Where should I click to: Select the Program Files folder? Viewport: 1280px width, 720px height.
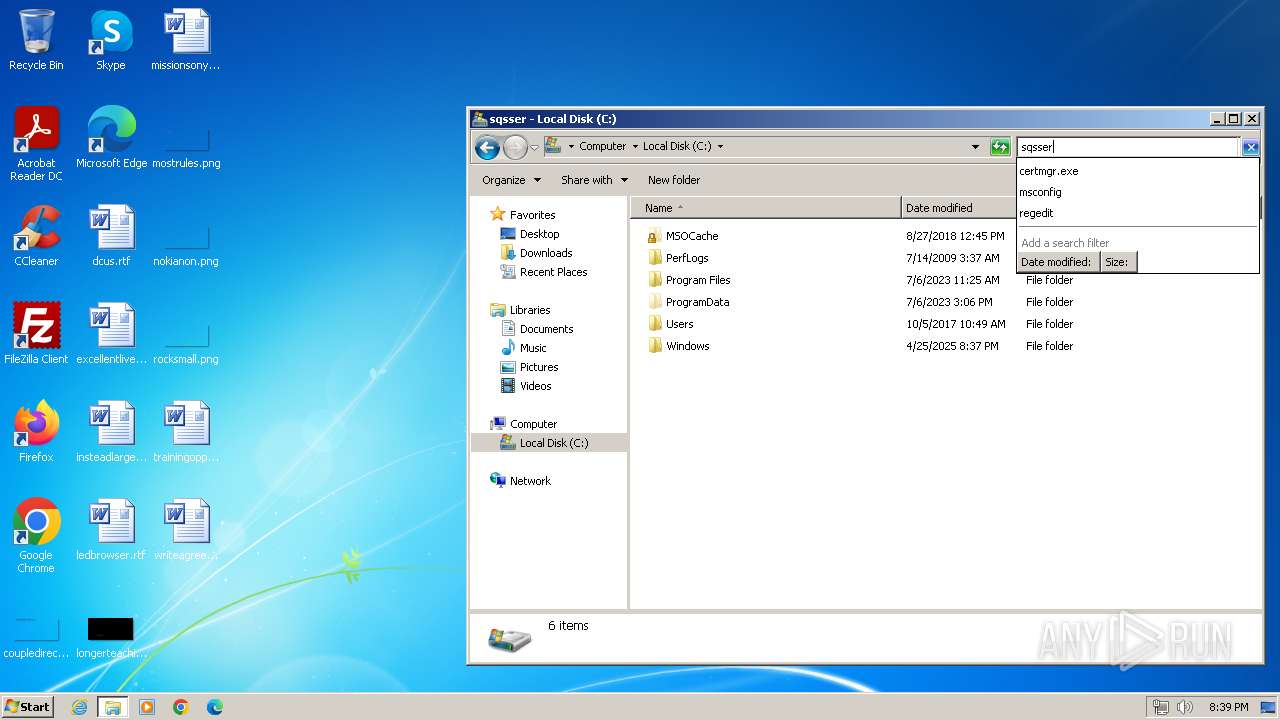click(698, 280)
